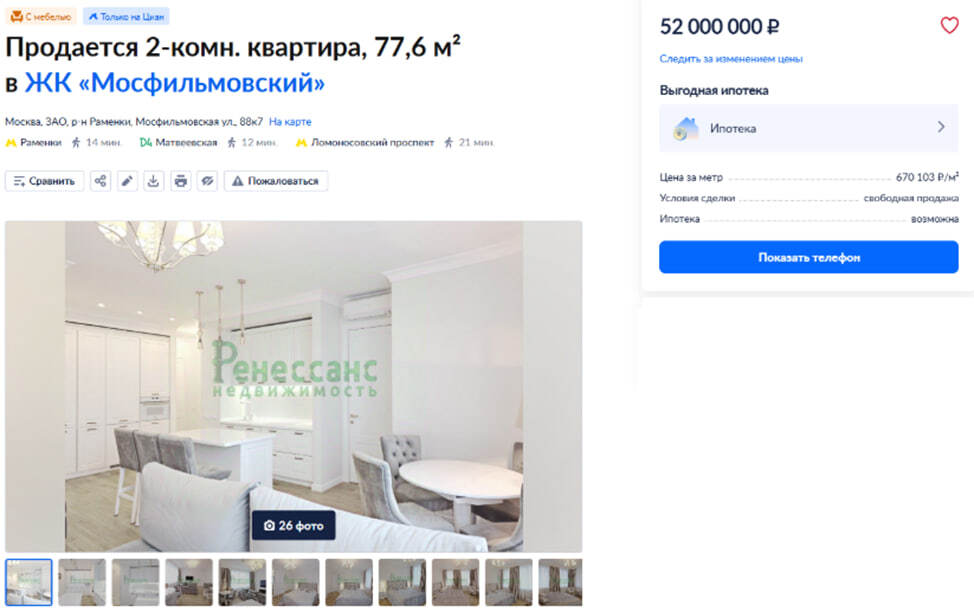Viewport: 974px width, 612px height.
Task: Expand the Ипотека mortgage chevron
Action: coord(940,127)
